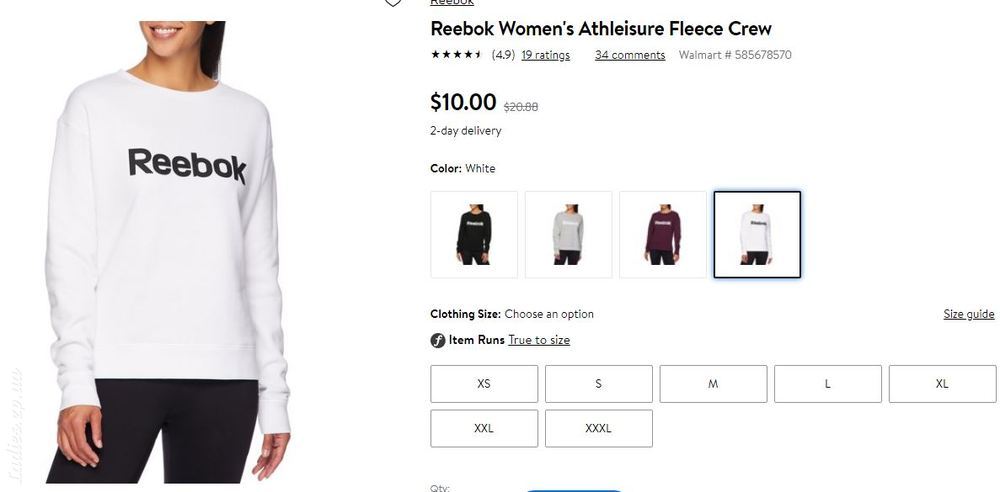Click the heart favorite icon
1000x492 pixels.
(x=393, y=3)
